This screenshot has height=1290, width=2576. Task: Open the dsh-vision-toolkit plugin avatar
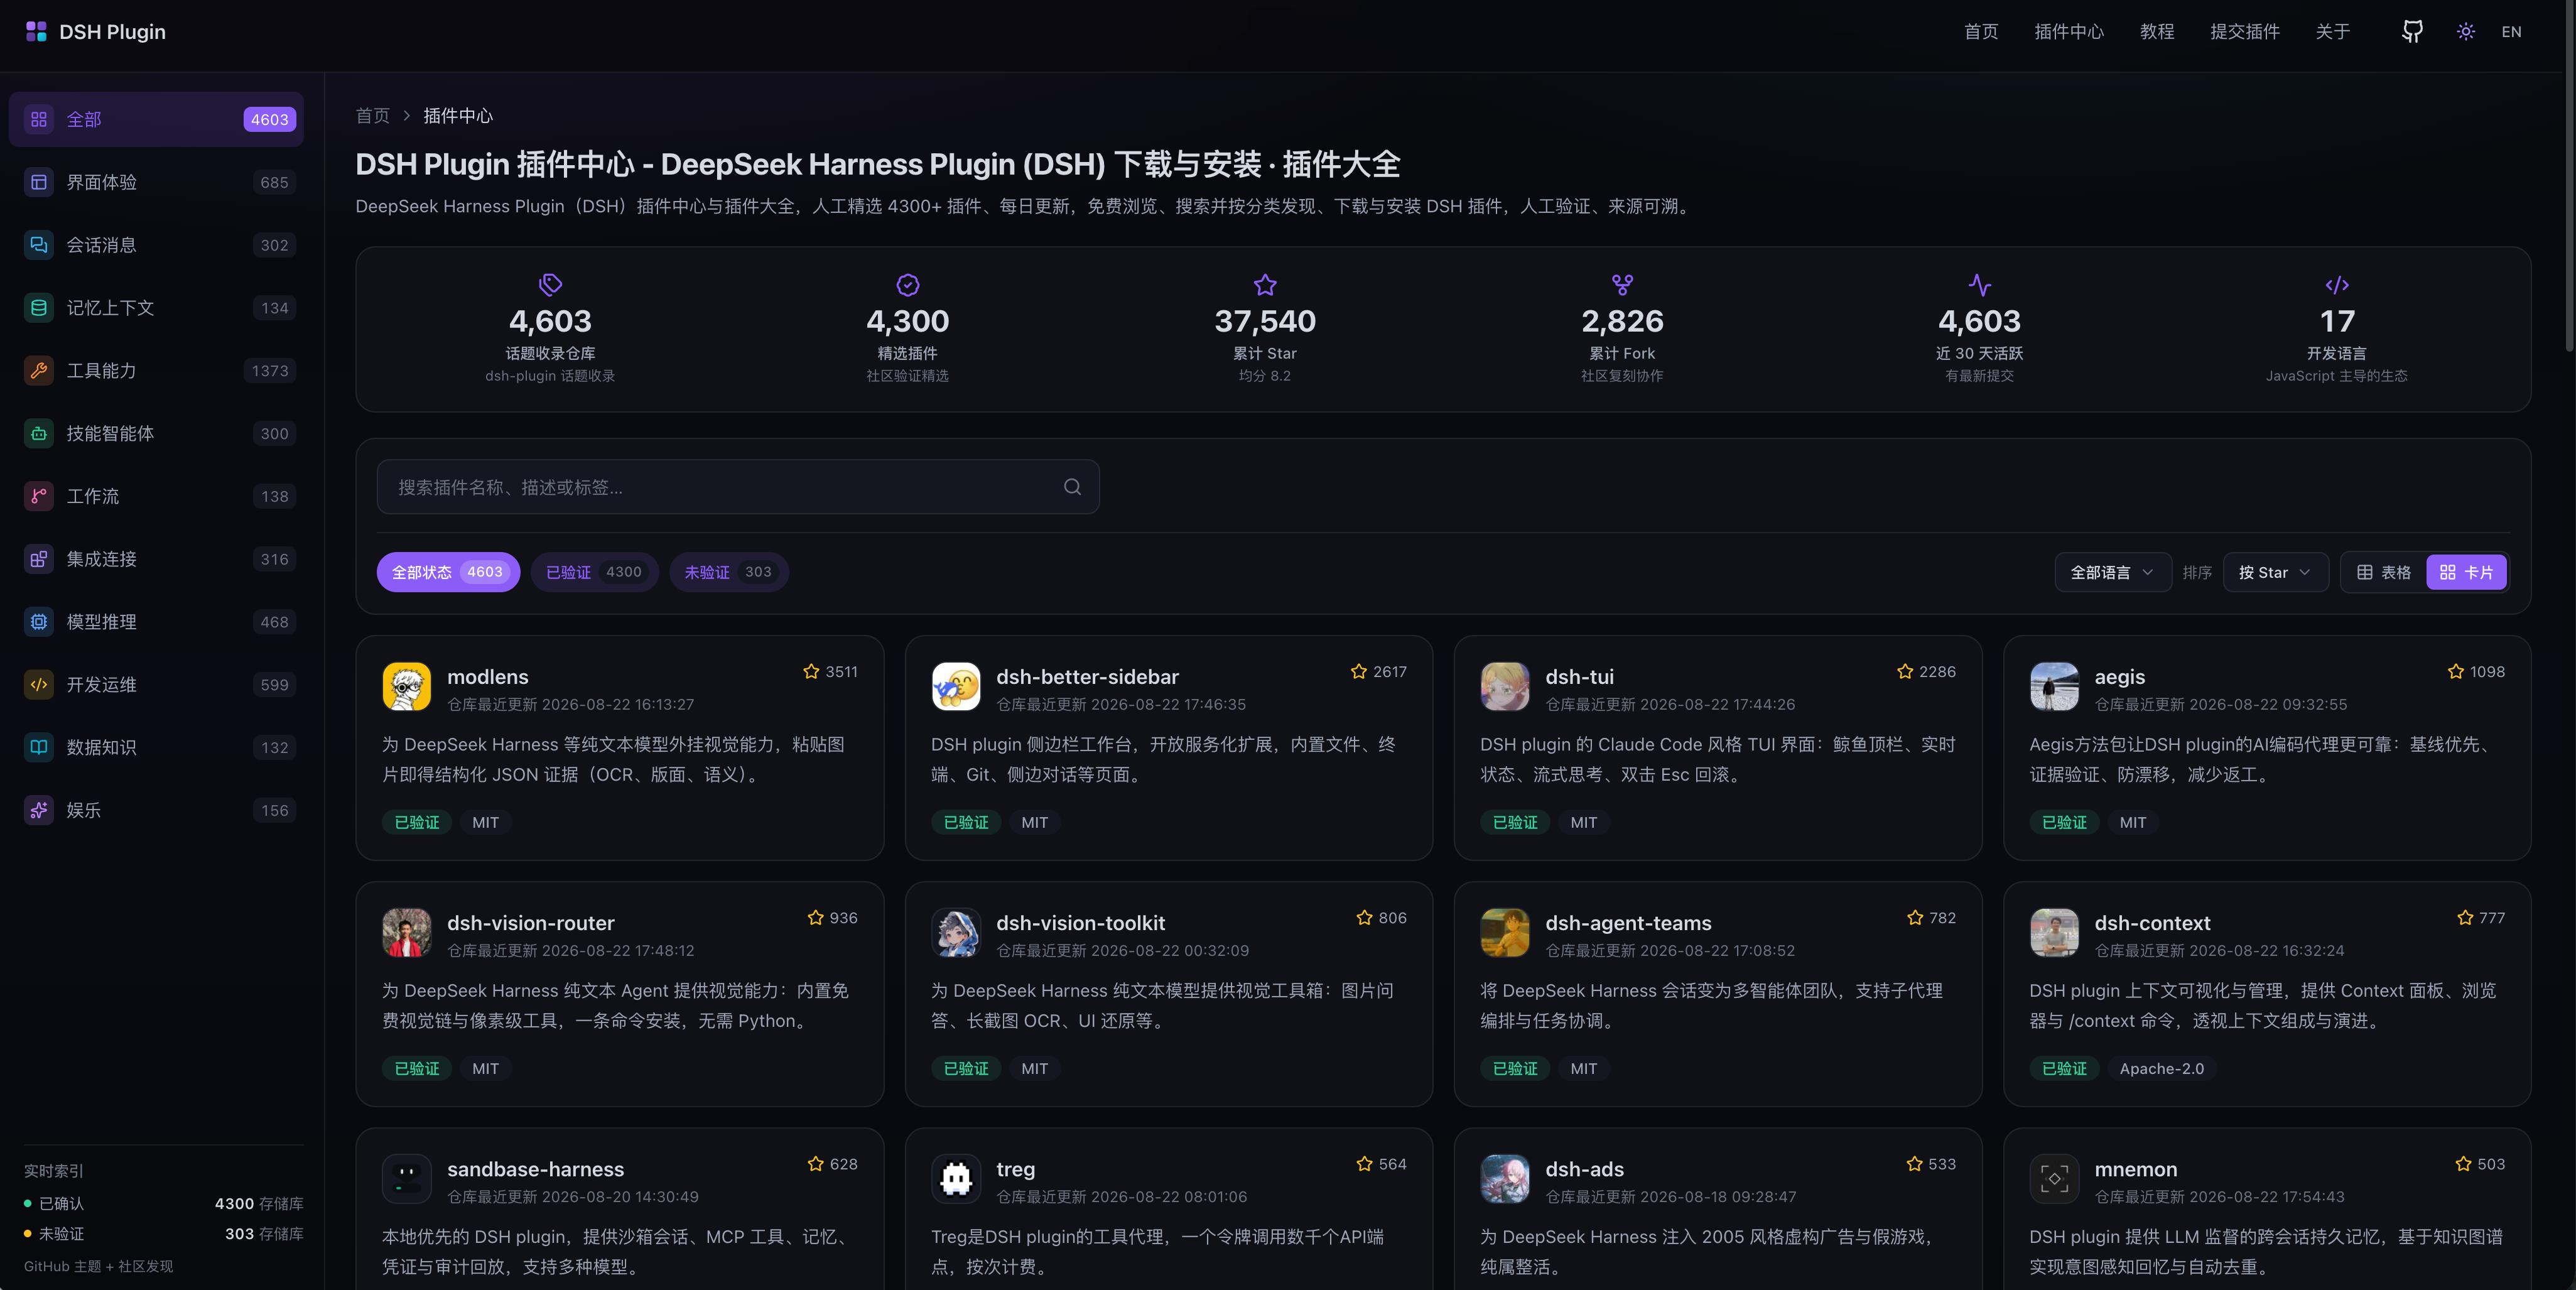[956, 933]
